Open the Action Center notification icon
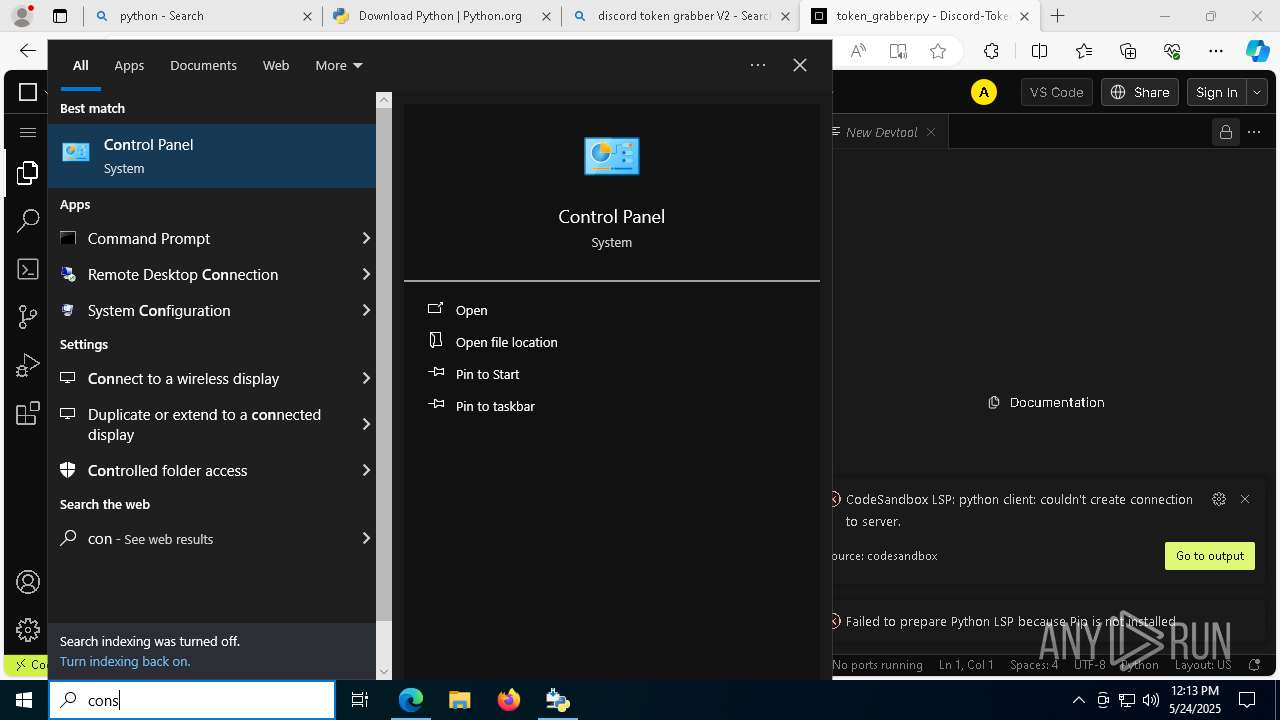The image size is (1280, 720). pyautogui.click(x=1247, y=700)
